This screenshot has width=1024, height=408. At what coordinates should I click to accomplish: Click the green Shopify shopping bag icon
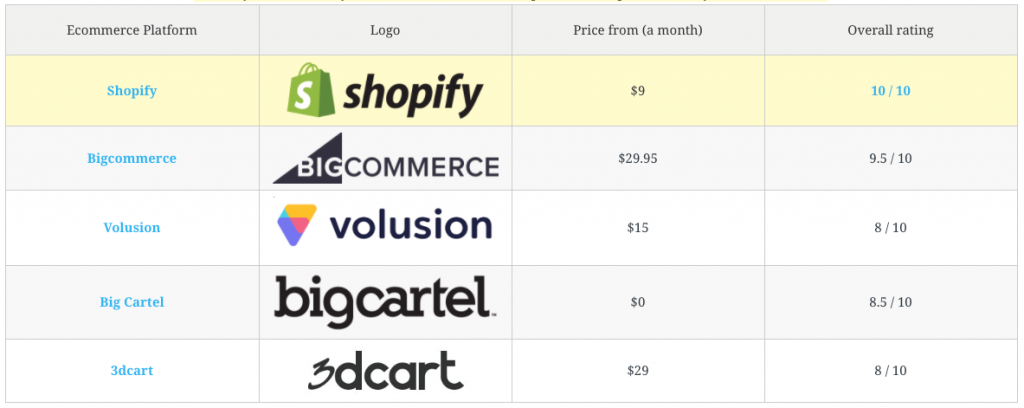pyautogui.click(x=310, y=90)
